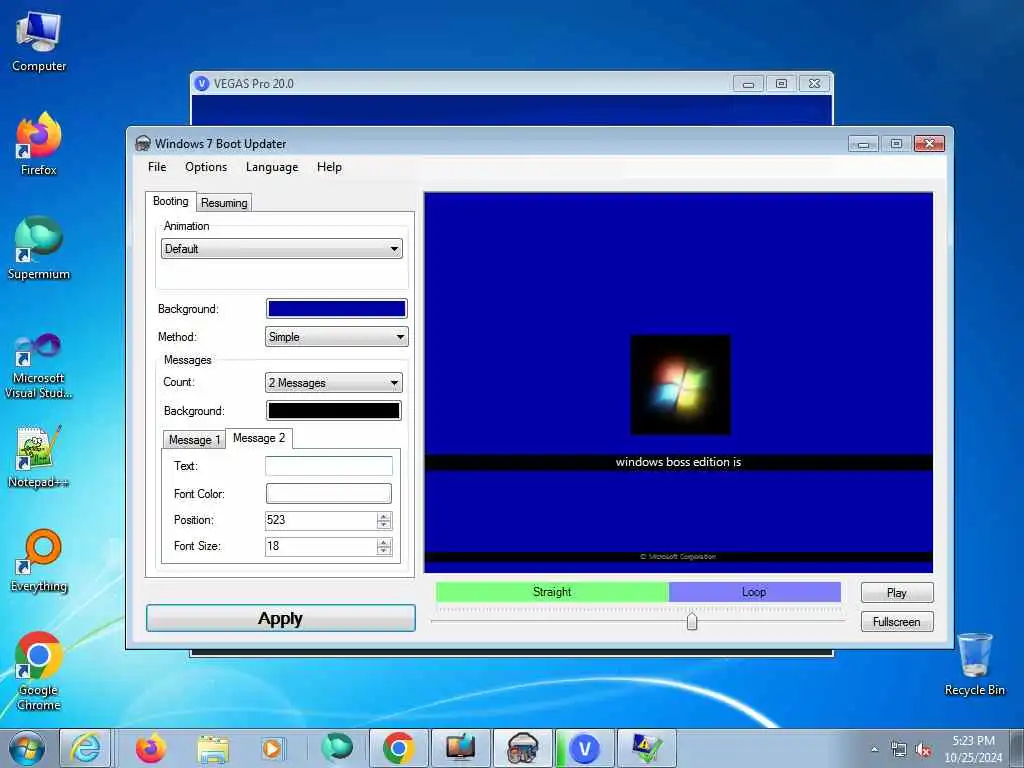Click the taskbar icon with warning checkmark

click(x=647, y=748)
